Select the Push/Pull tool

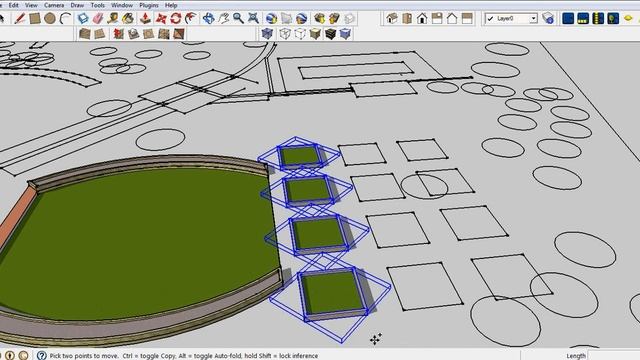point(145,18)
